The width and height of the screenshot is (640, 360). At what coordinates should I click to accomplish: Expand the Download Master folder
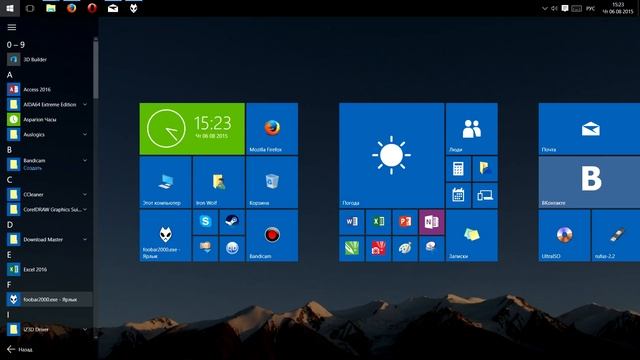[84, 240]
